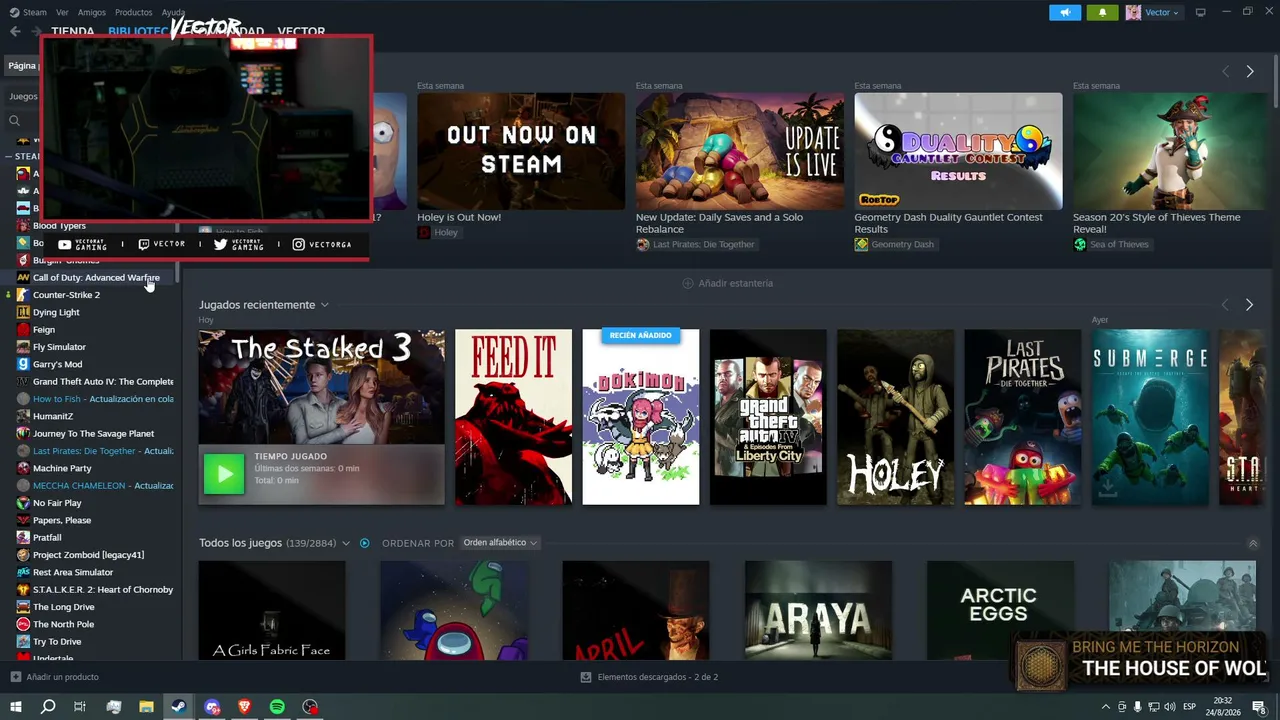This screenshot has width=1280, height=720.
Task: Select The Stalked 3 cover
Action: click(x=321, y=387)
